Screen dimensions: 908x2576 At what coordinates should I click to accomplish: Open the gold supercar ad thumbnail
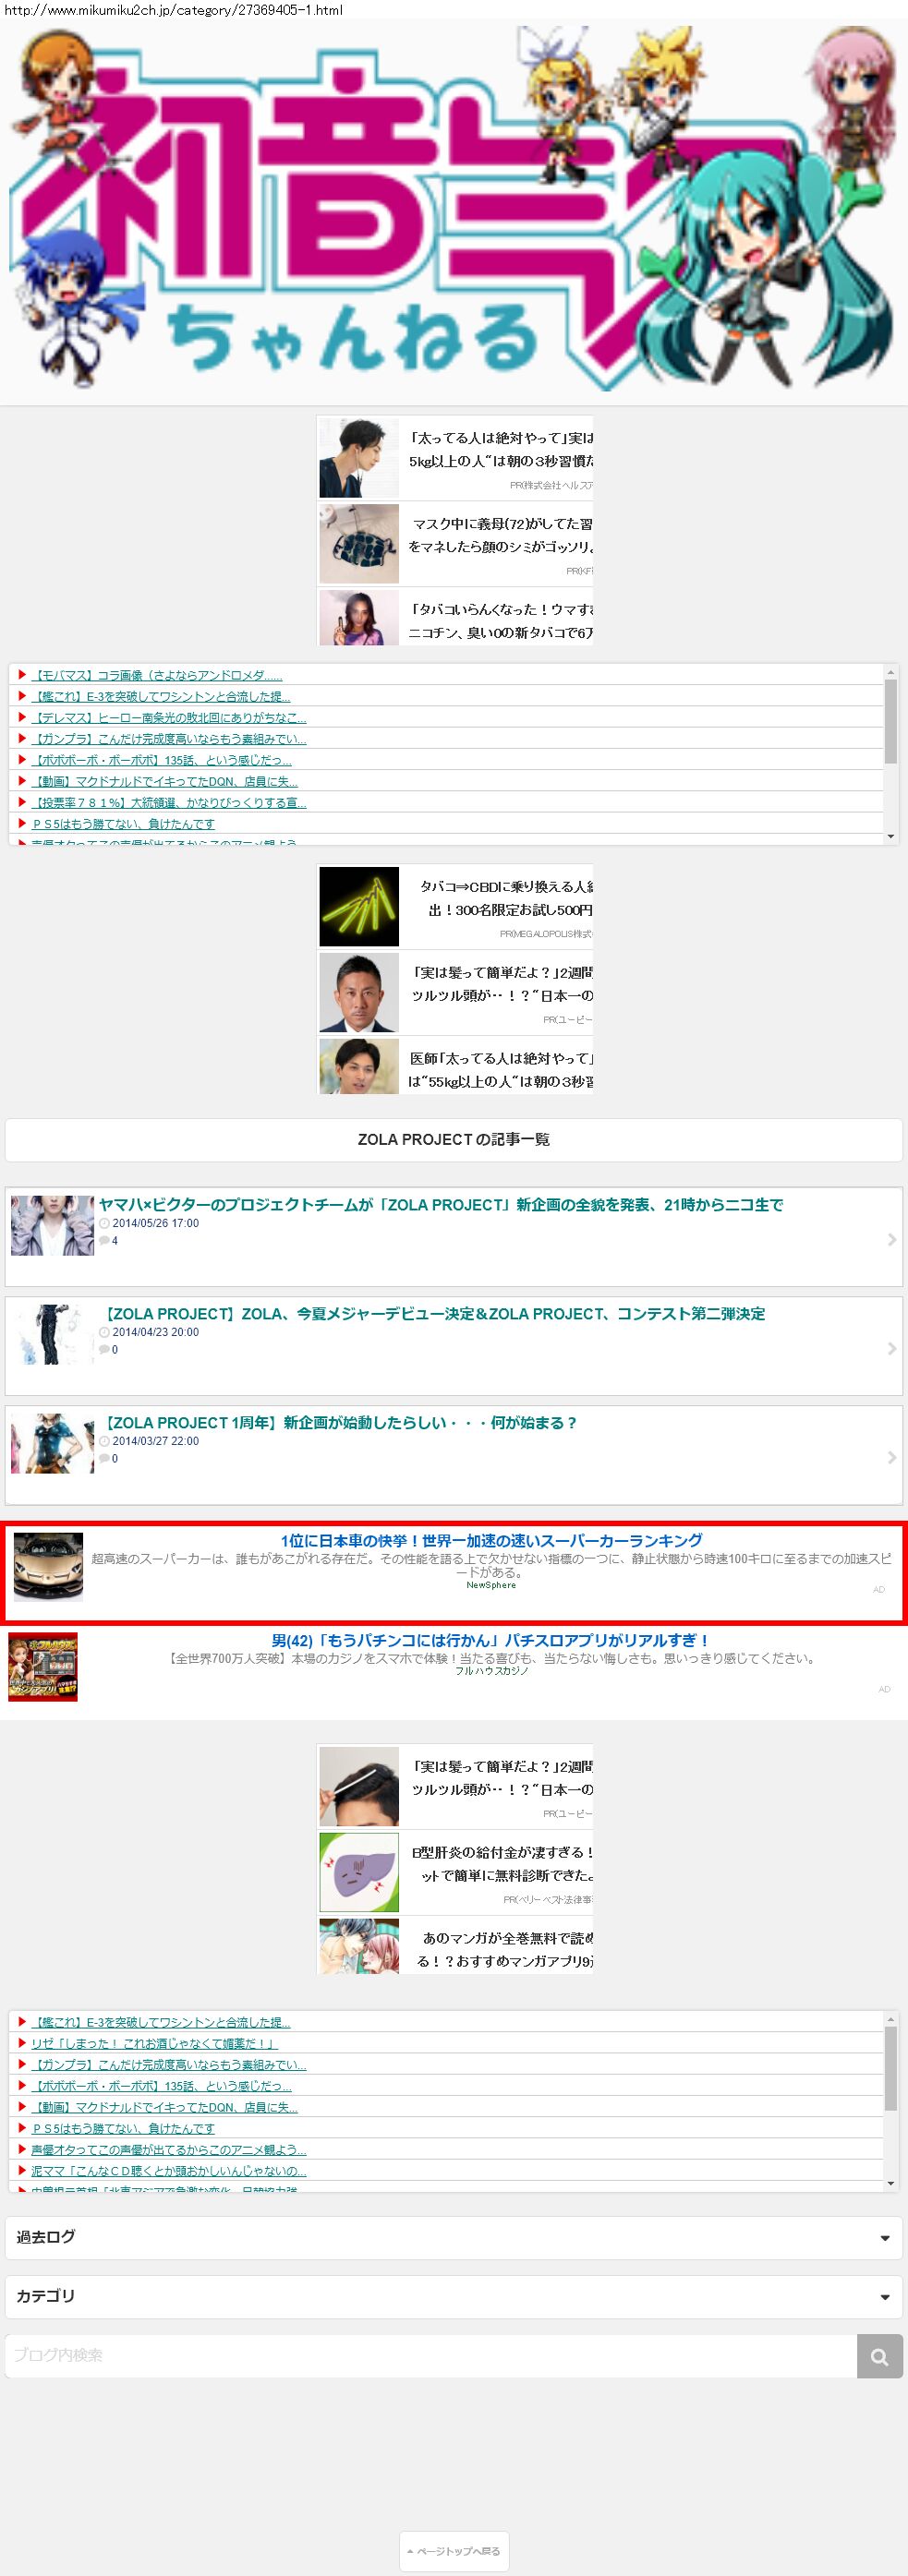tap(48, 1566)
